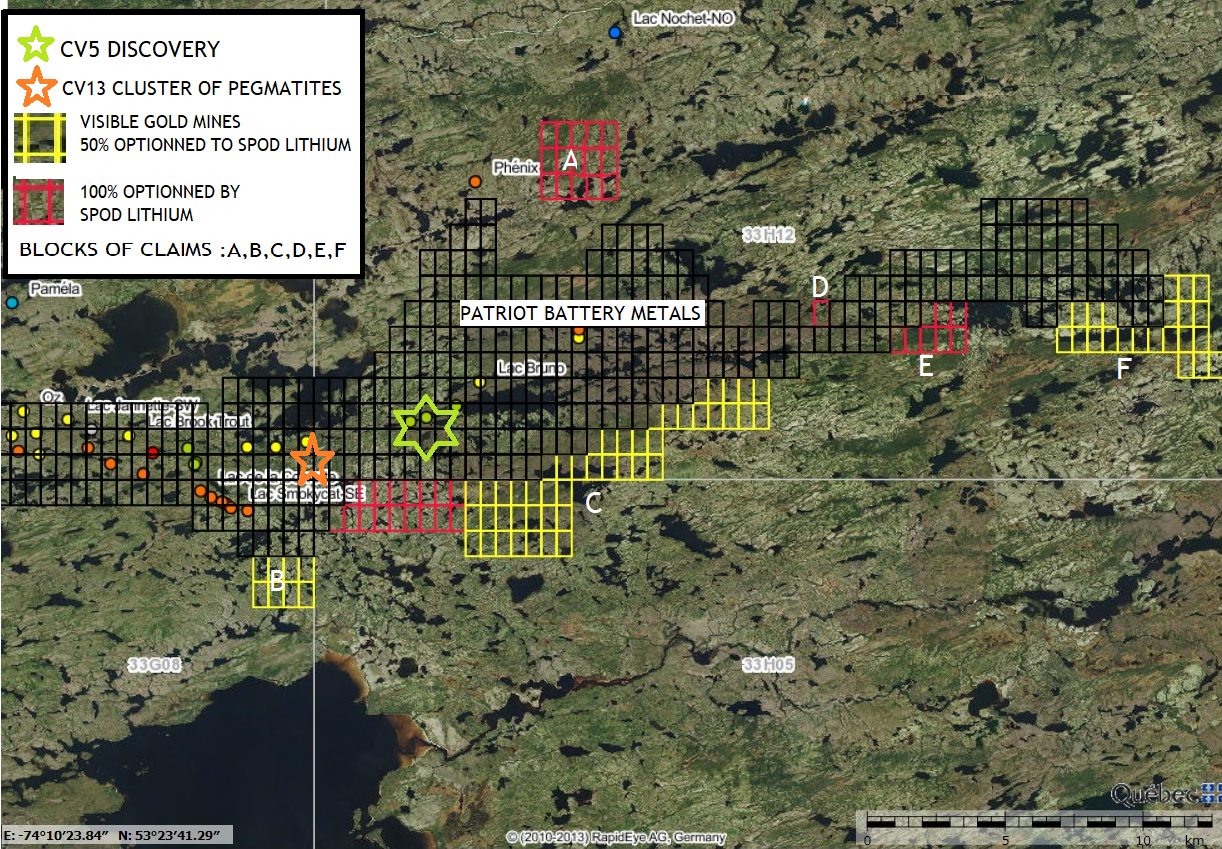Select the orange star icon in the legend
Image resolution: width=1222 pixels, height=849 pixels.
click(37, 88)
